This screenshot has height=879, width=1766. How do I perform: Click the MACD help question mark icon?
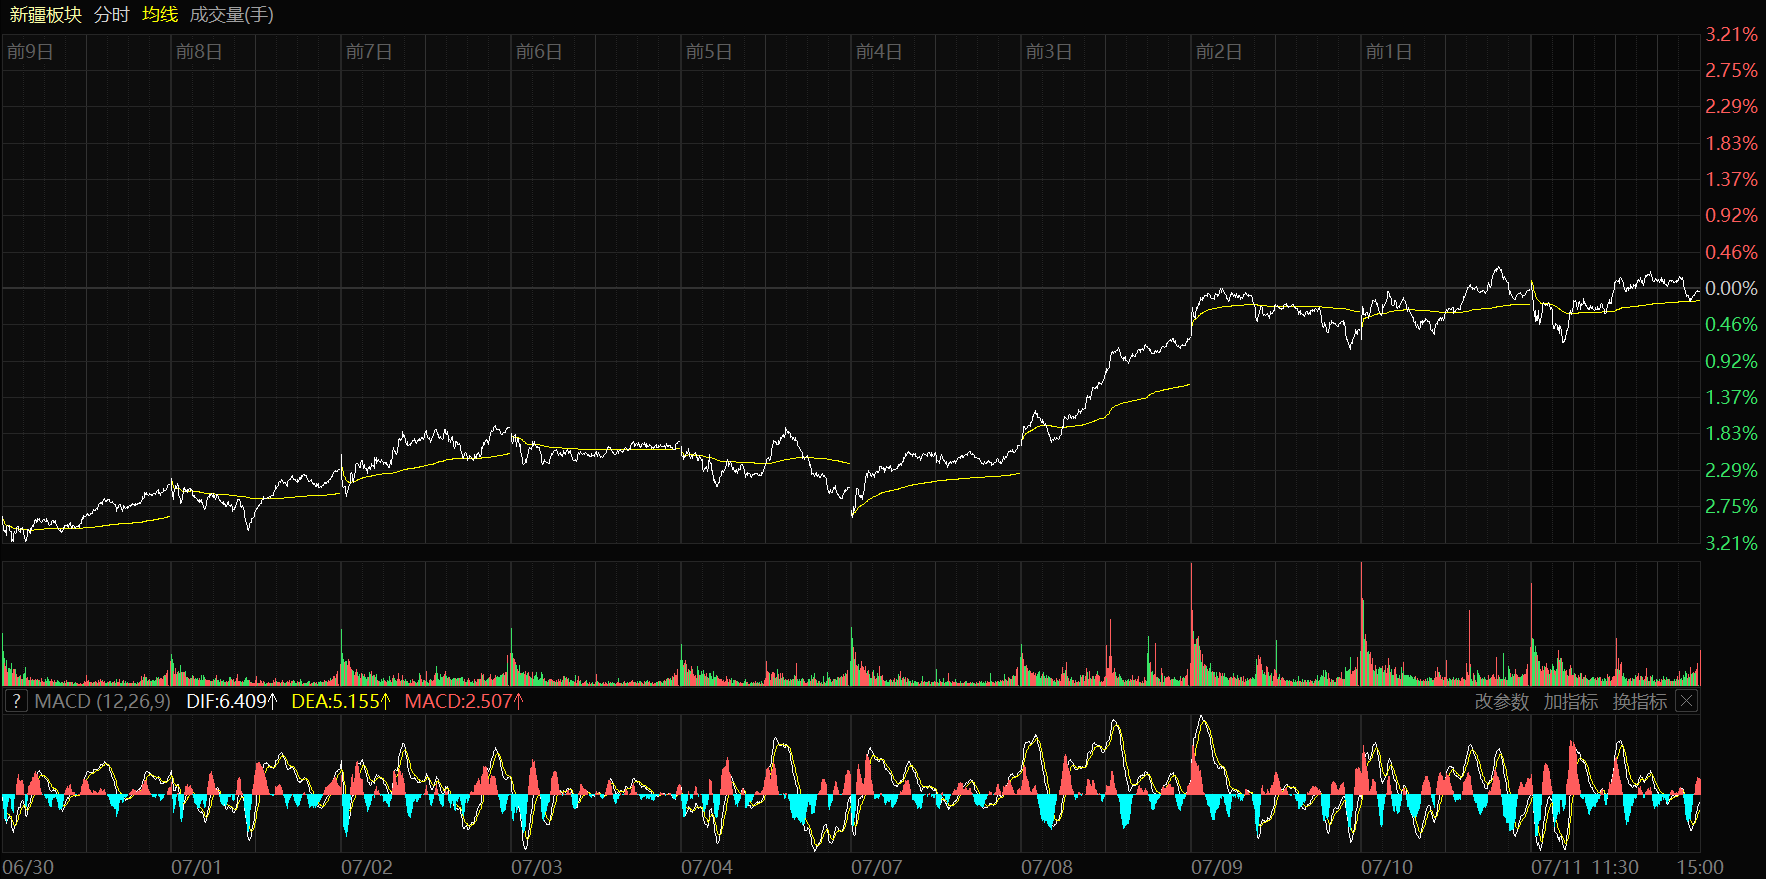tap(16, 701)
